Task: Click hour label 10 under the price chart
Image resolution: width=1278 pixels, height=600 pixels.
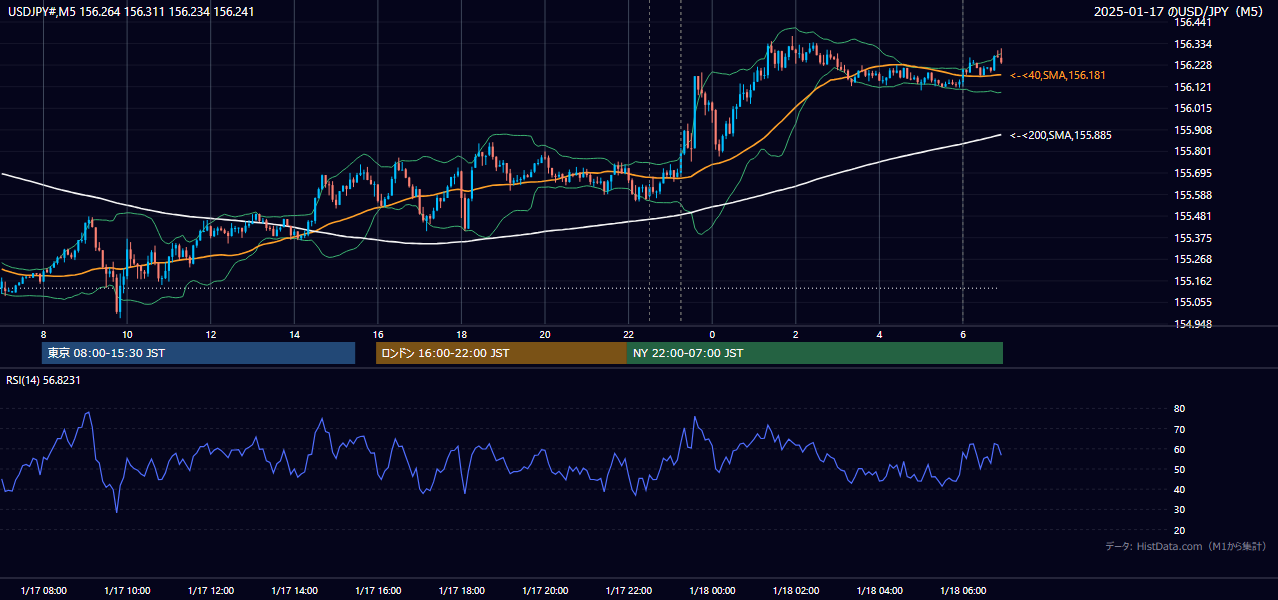Action: (x=127, y=334)
